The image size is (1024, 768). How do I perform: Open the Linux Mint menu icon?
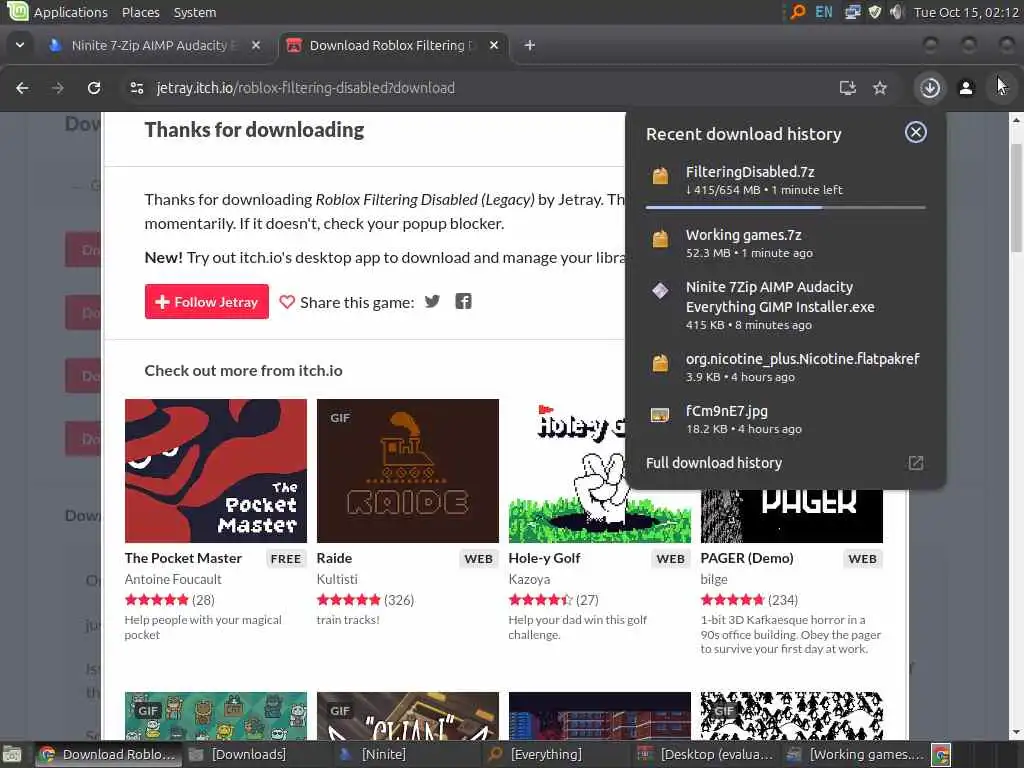point(16,11)
